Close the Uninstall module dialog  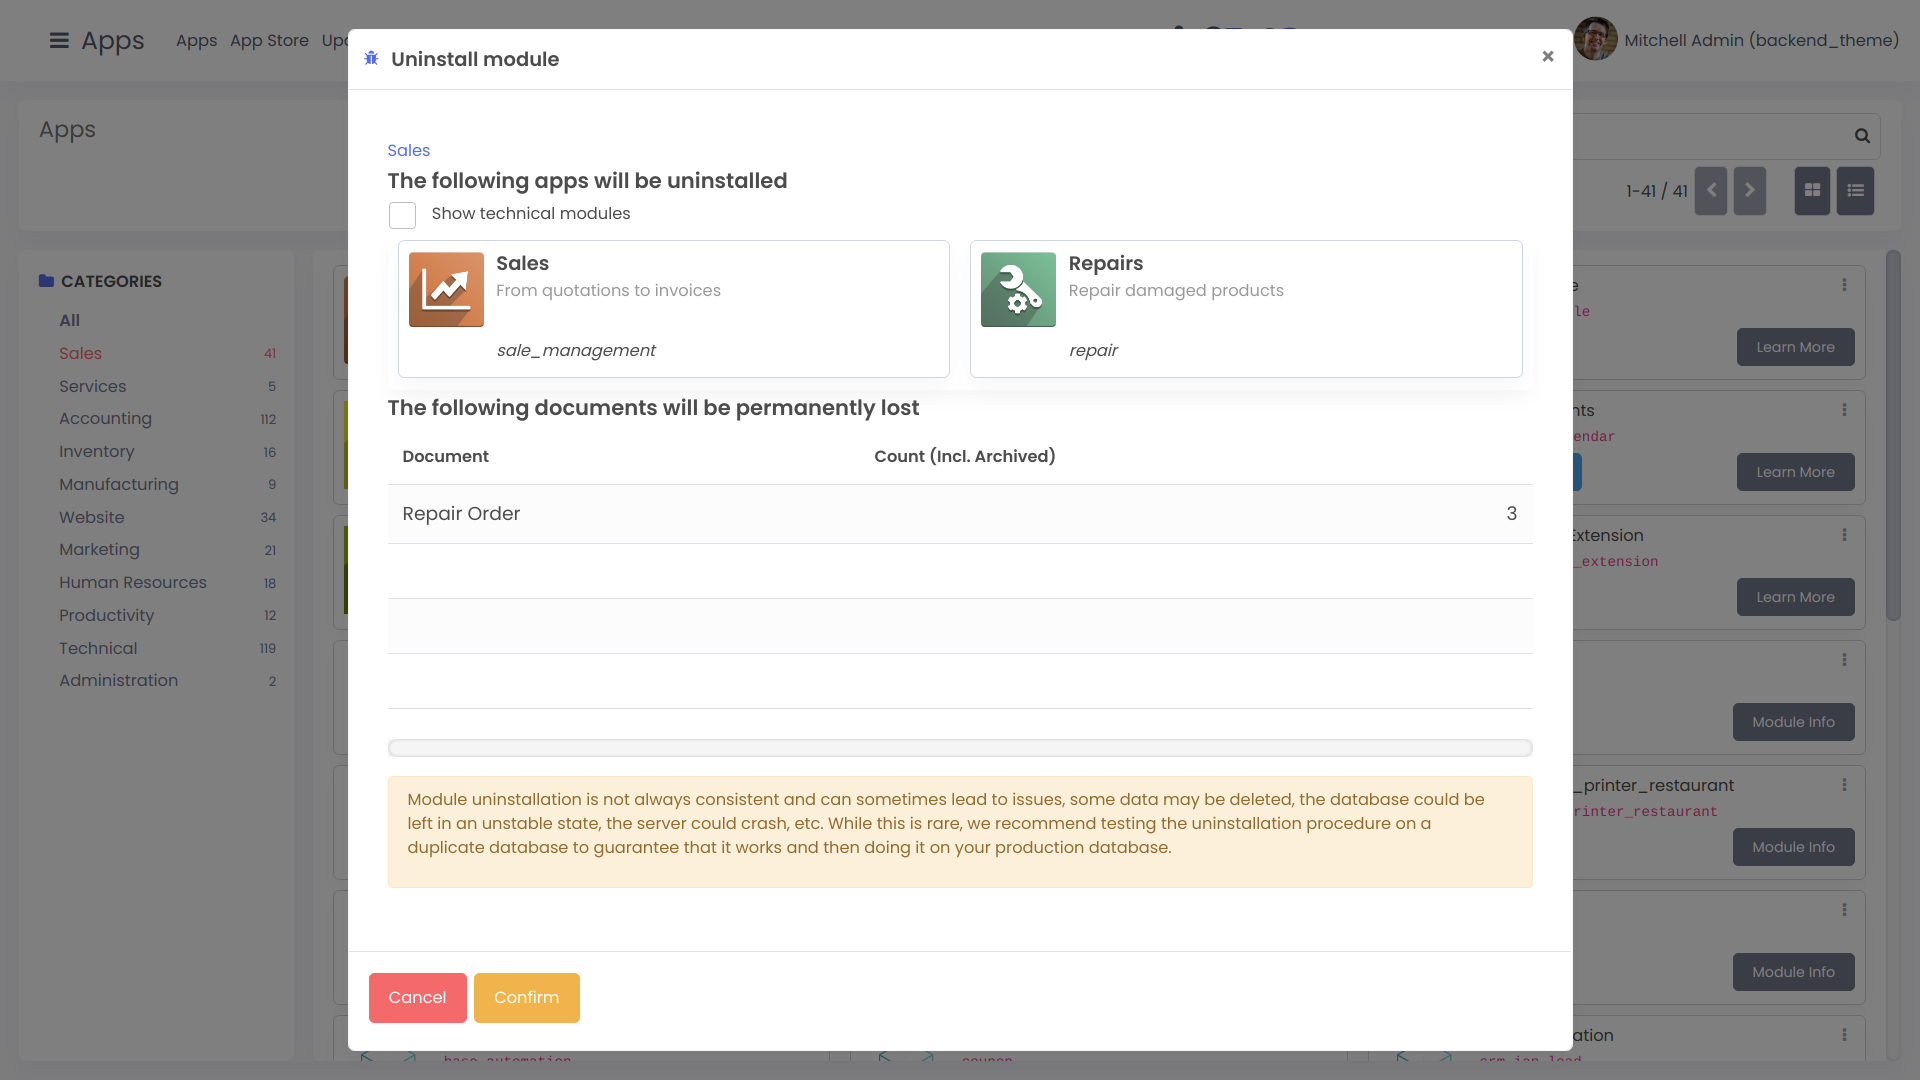tap(1547, 57)
